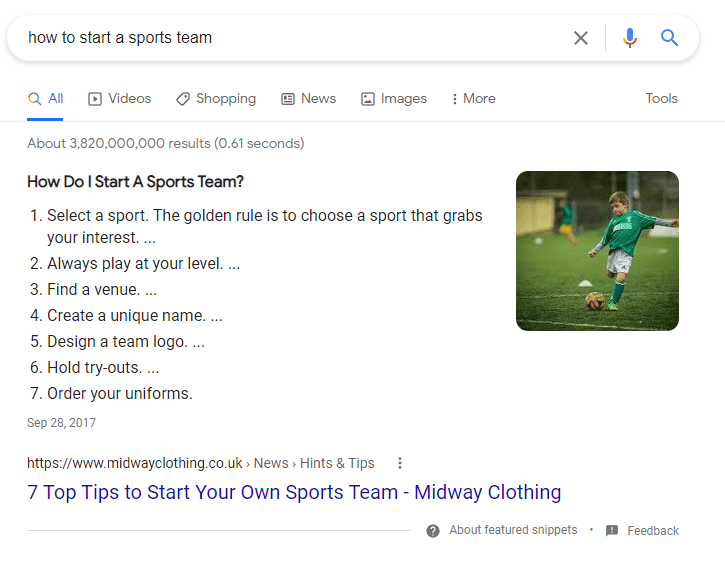Screen dimensions: 725x563
Task: Click the 'Sep 28, 2017' date
Action: [x=61, y=422]
